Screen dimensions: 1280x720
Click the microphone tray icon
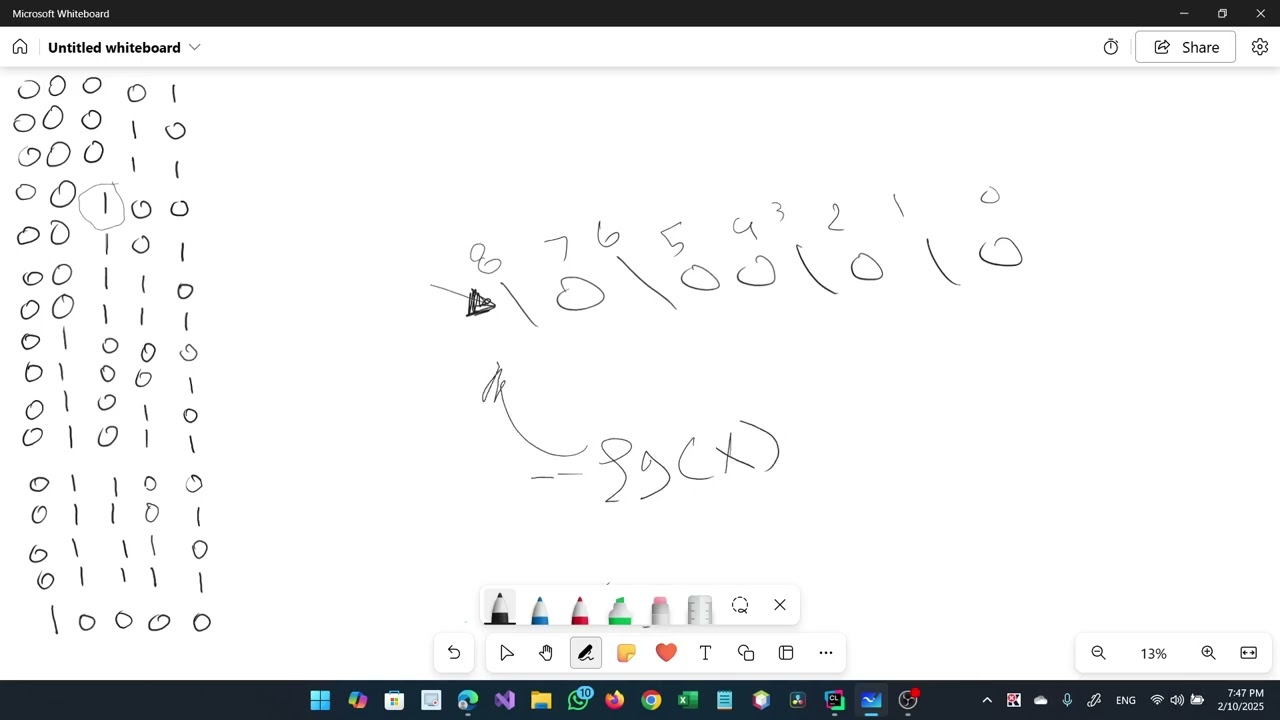coord(1067,700)
